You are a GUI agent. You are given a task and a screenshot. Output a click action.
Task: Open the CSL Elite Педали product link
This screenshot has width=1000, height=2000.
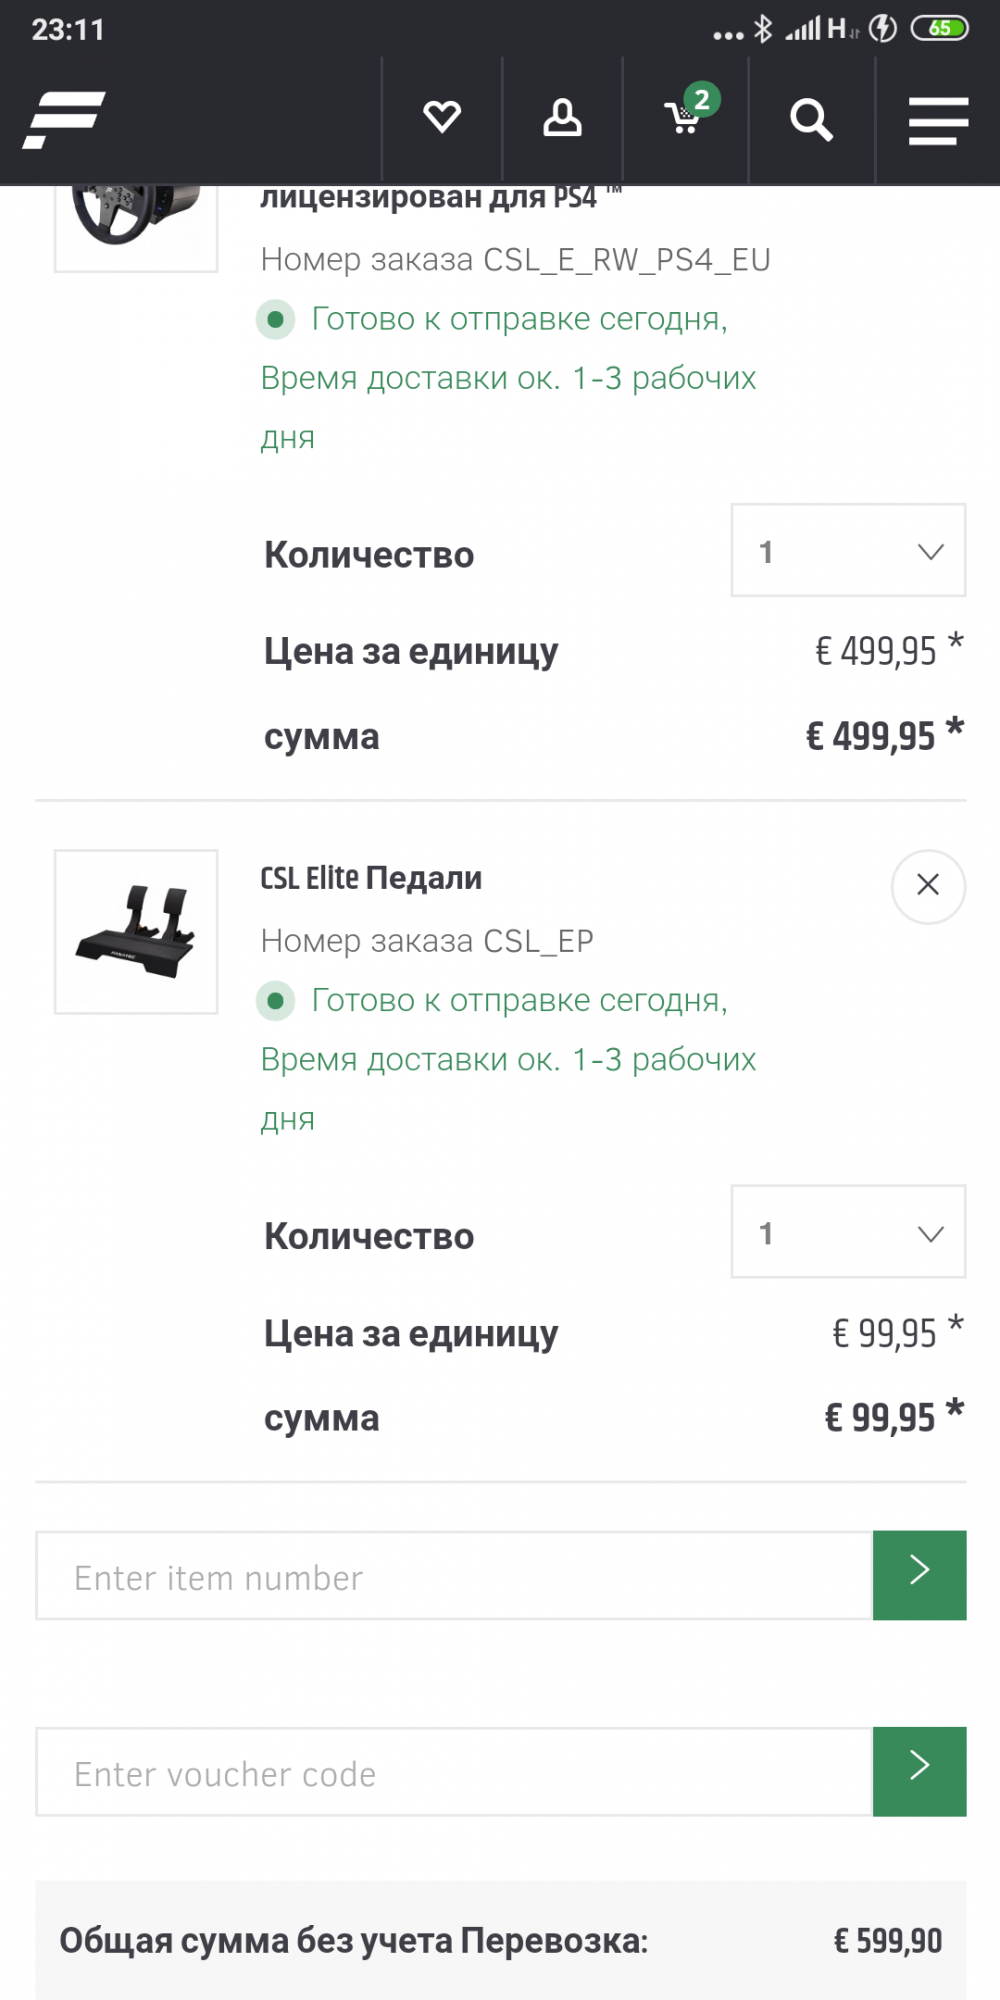tap(371, 878)
